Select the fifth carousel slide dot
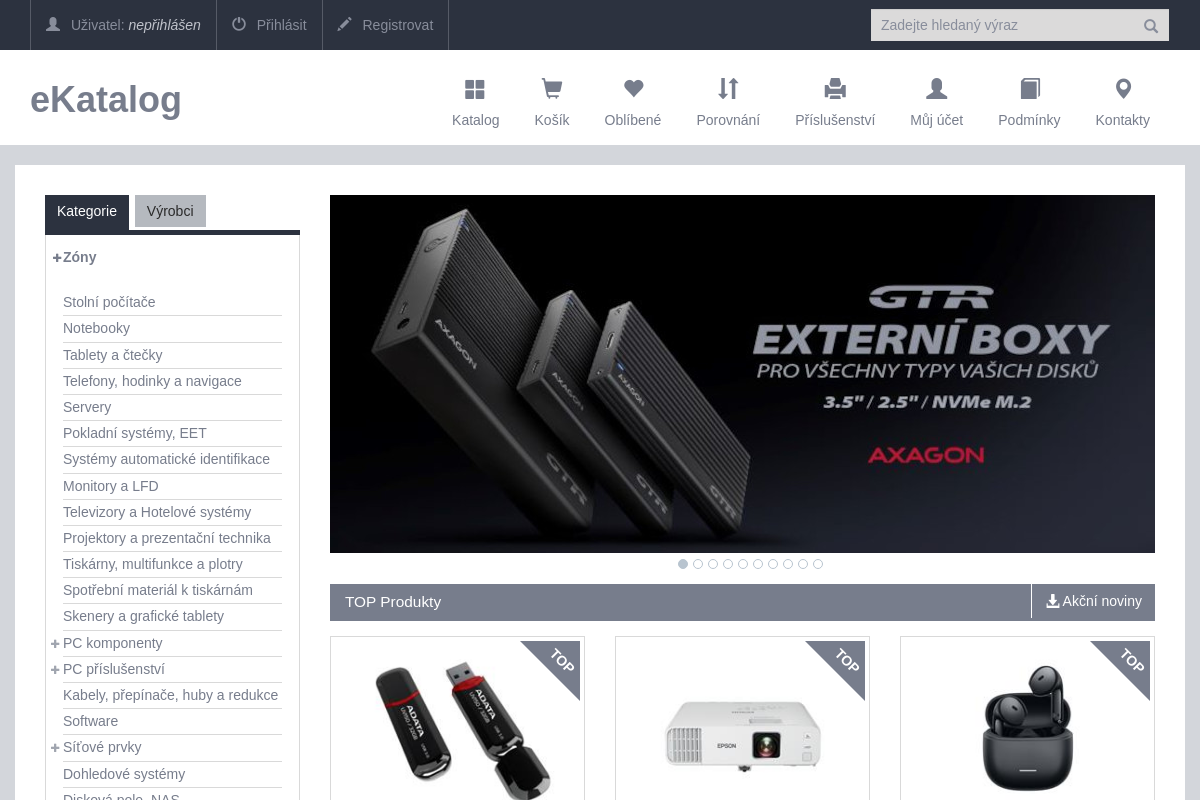 pos(743,564)
